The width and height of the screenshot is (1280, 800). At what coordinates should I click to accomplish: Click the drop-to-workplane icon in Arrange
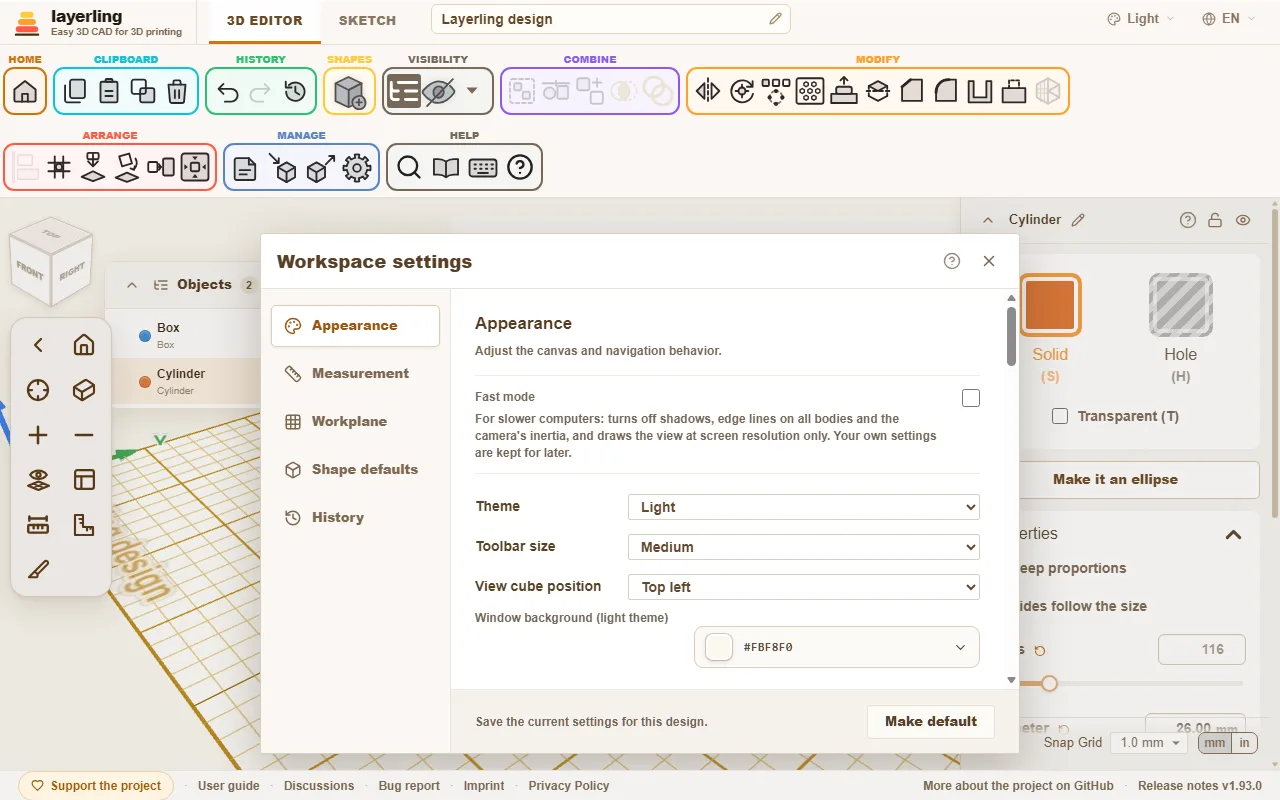click(93, 167)
